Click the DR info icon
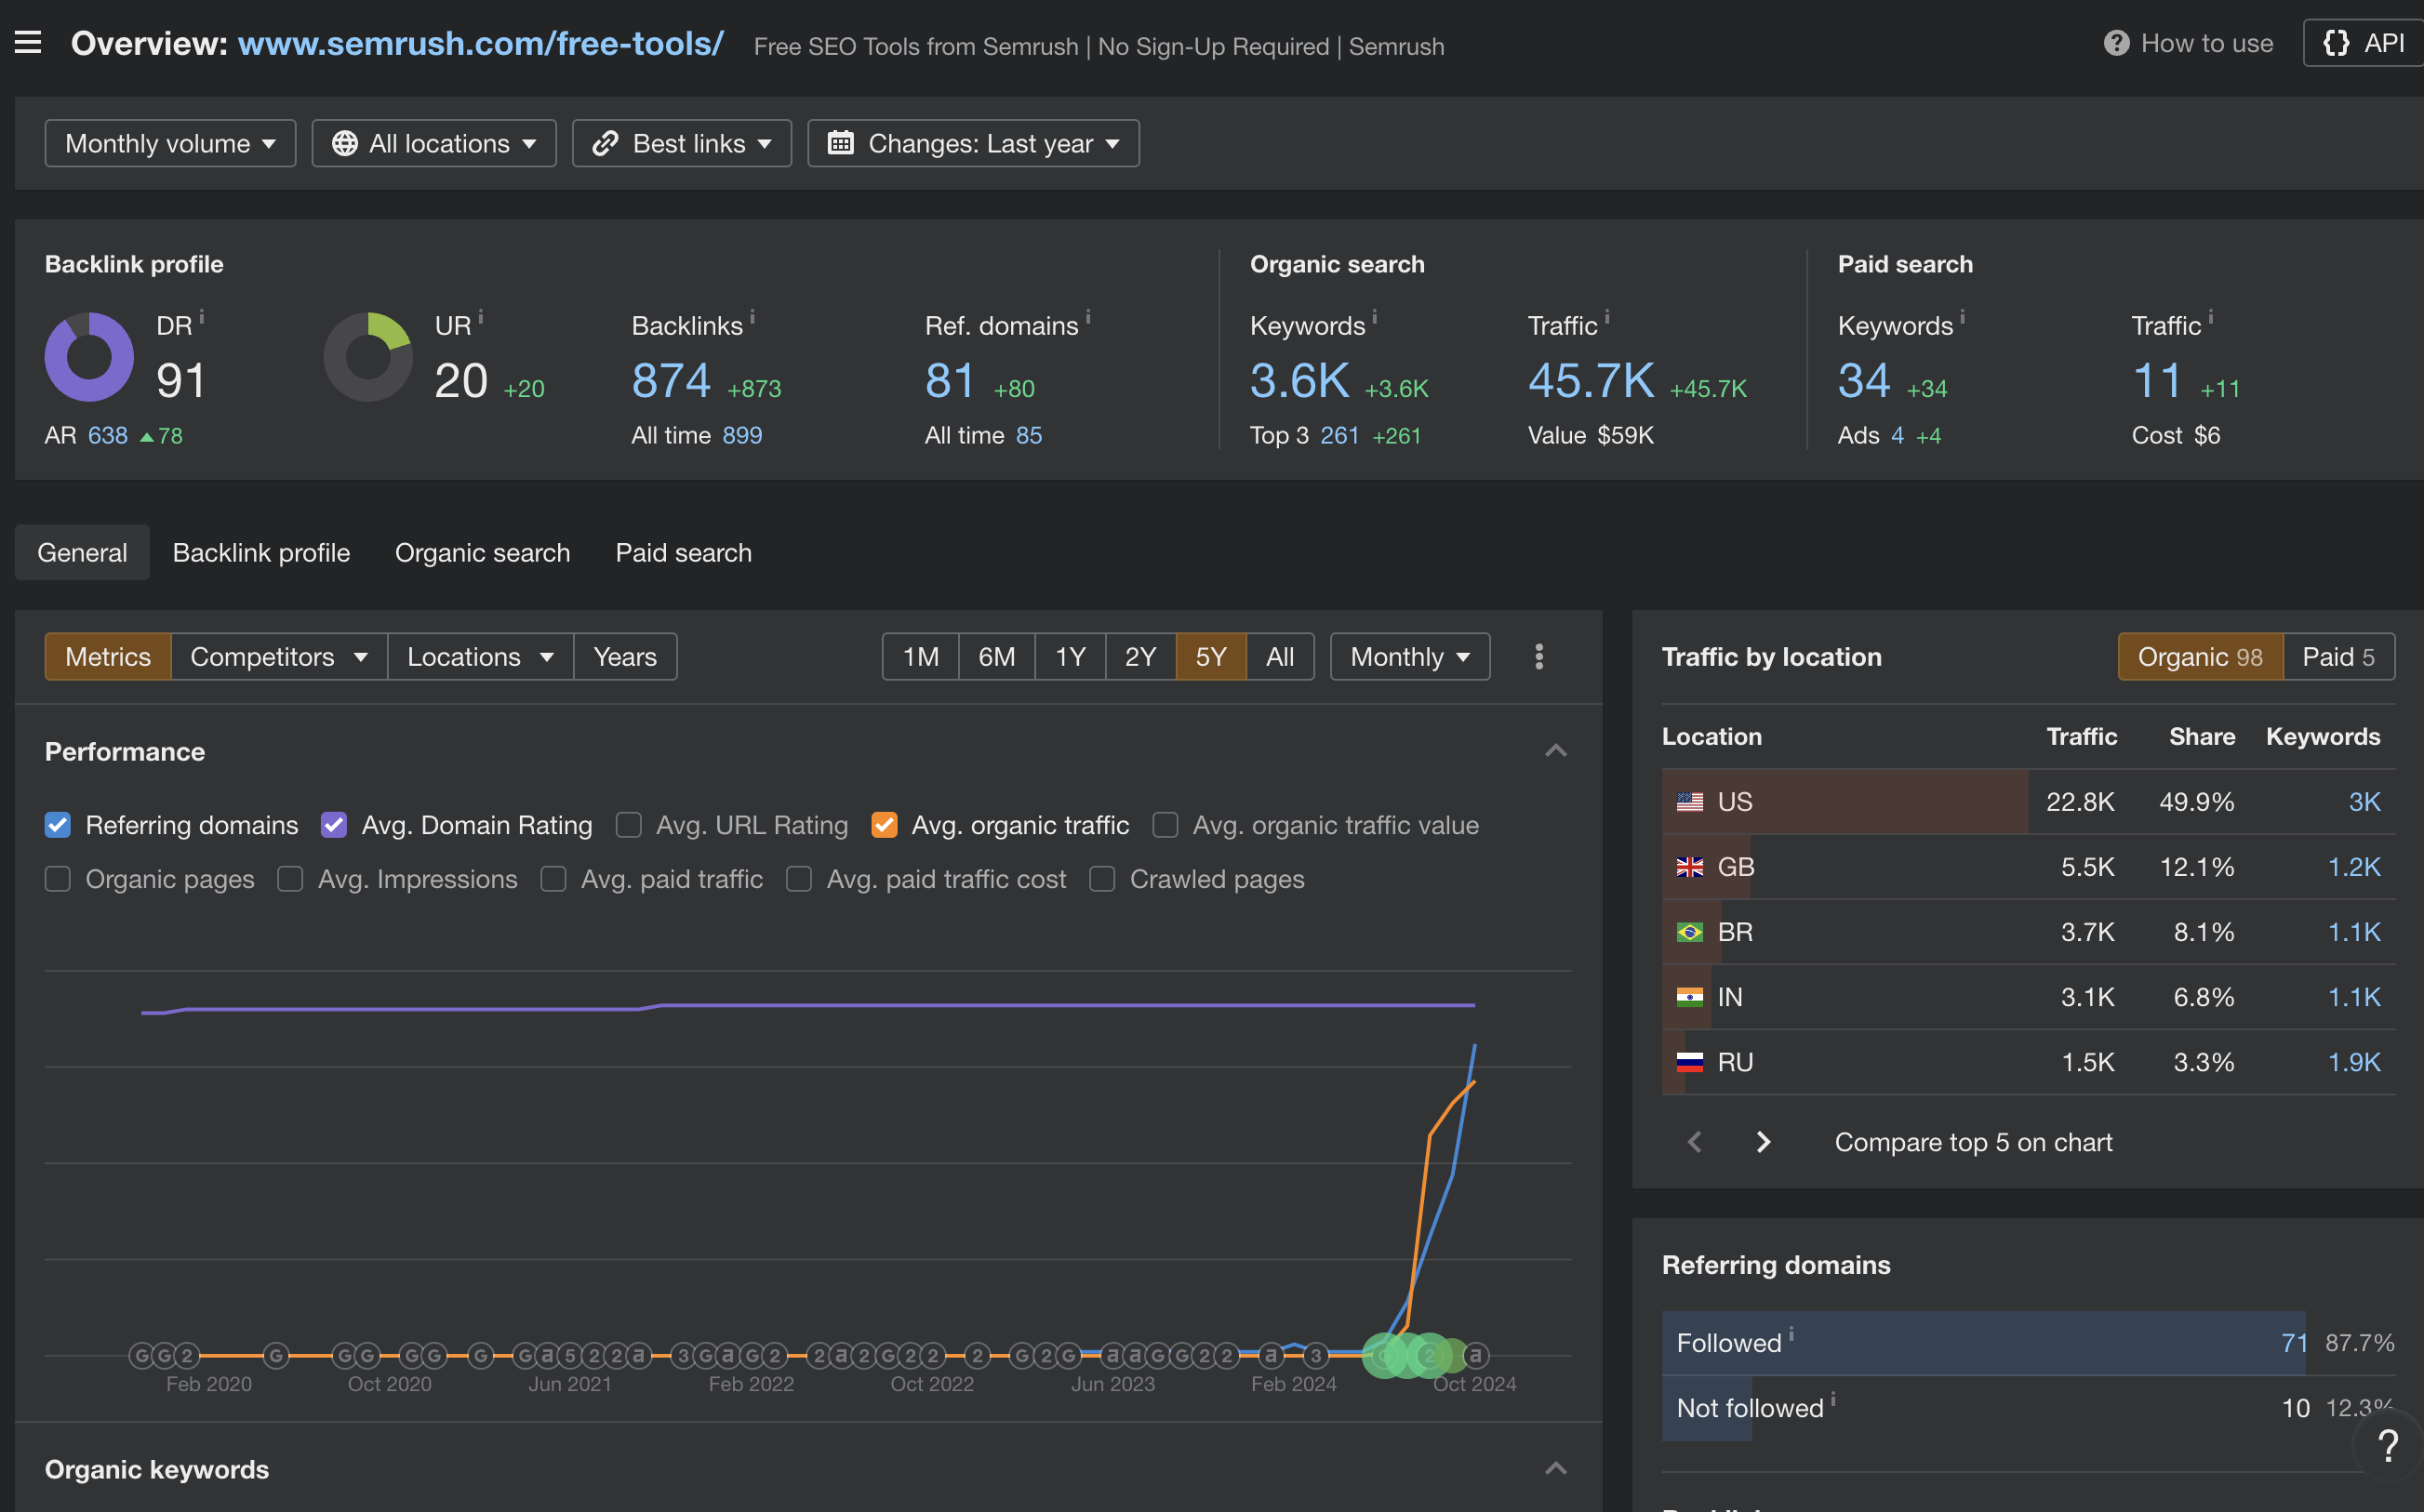This screenshot has height=1512, width=2424. coord(202,317)
